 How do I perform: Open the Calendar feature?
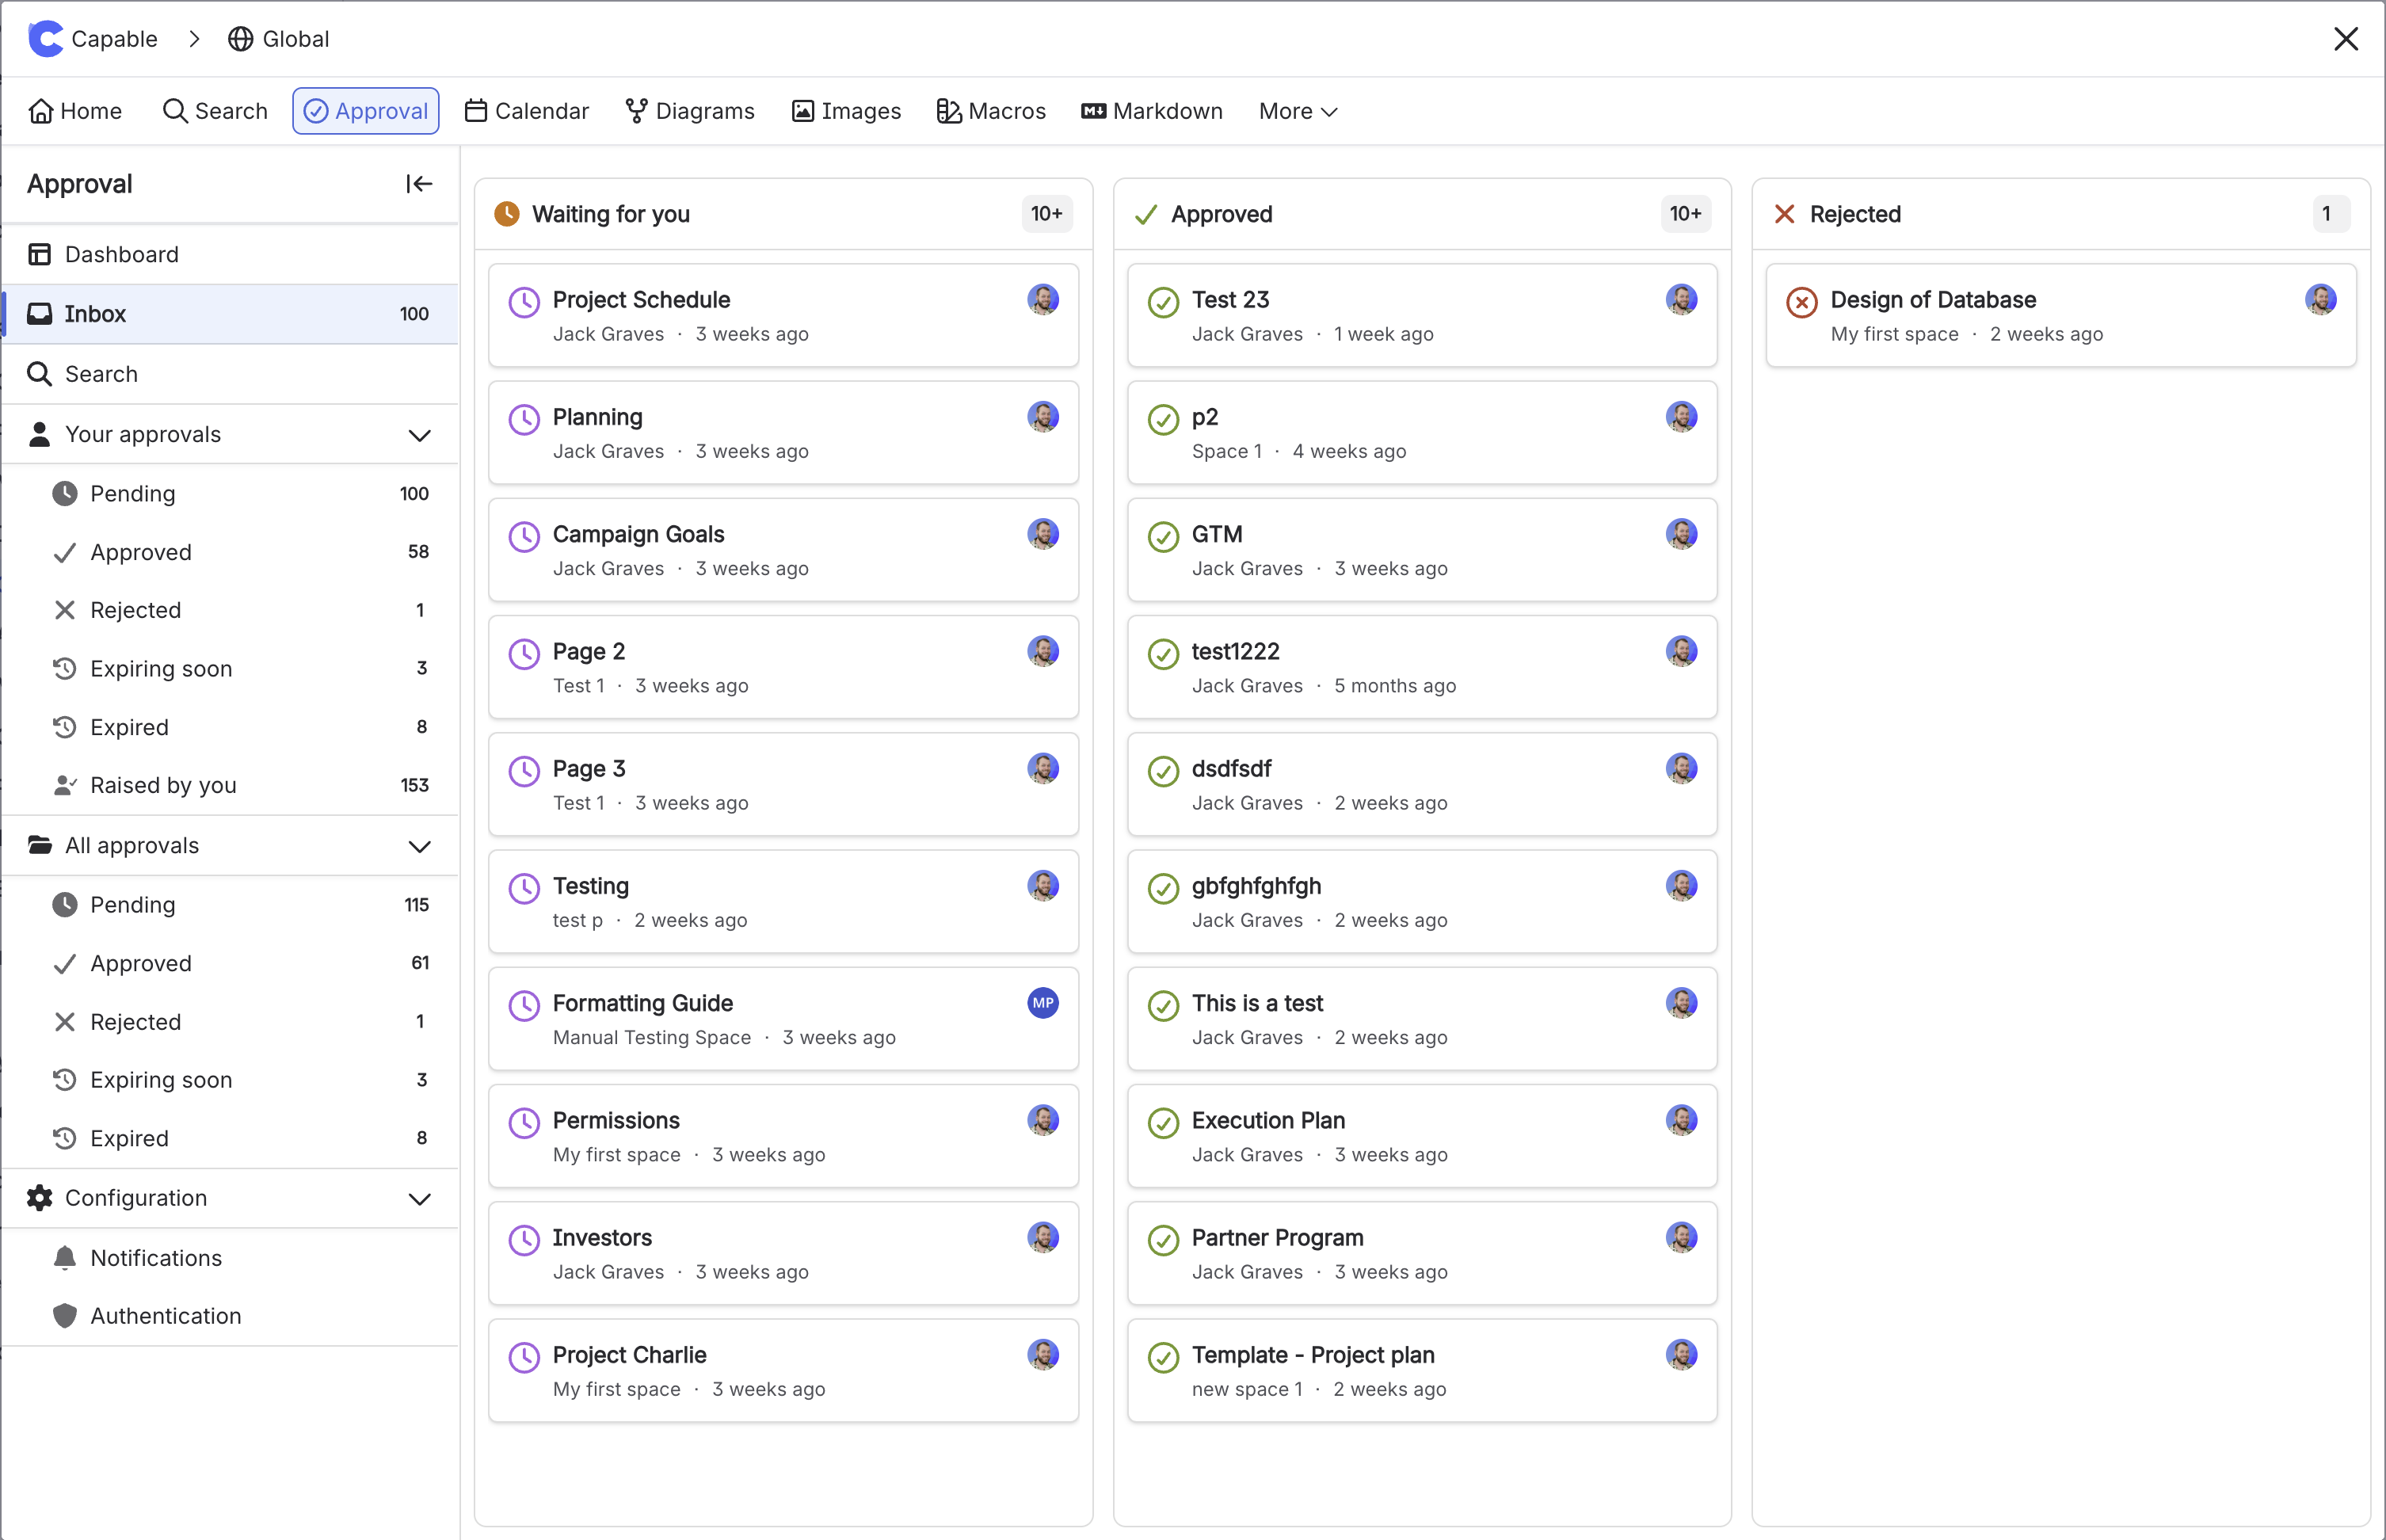pyautogui.click(x=527, y=111)
